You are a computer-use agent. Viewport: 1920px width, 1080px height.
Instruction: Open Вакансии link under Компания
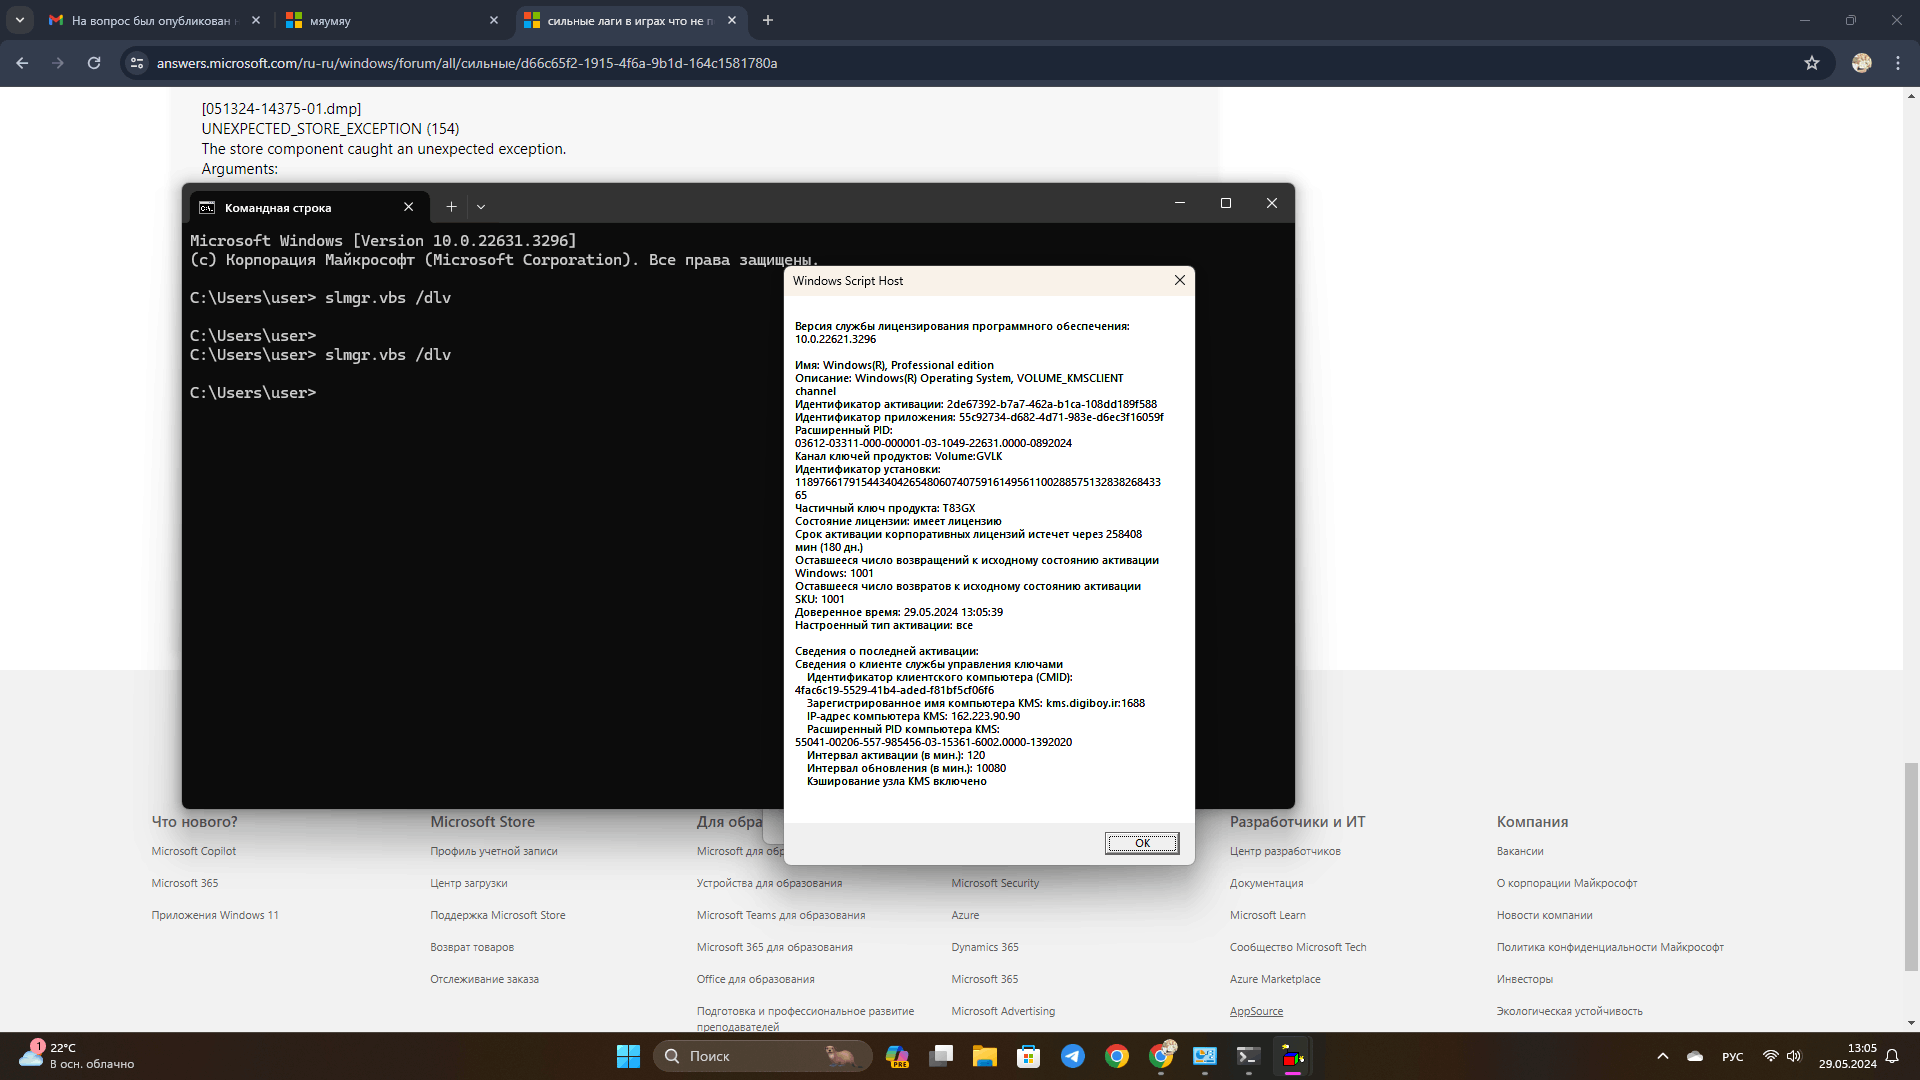[1520, 851]
